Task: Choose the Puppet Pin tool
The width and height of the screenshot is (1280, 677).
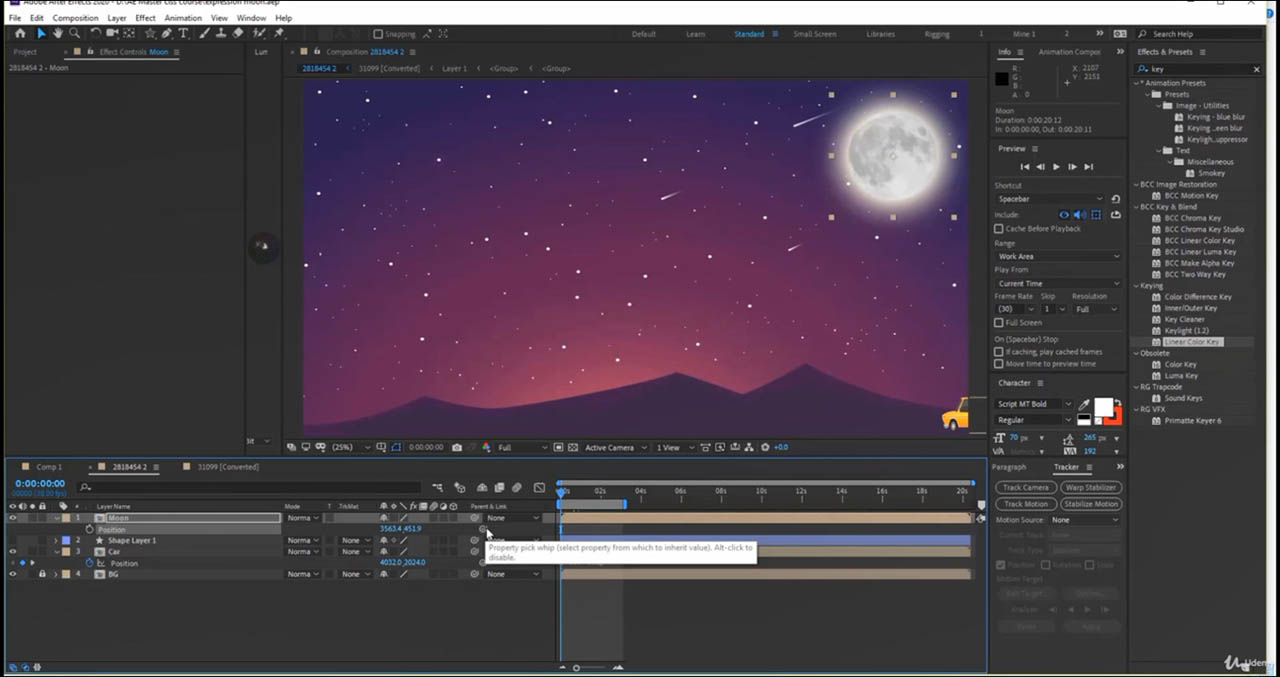Action: pyautogui.click(x=279, y=33)
